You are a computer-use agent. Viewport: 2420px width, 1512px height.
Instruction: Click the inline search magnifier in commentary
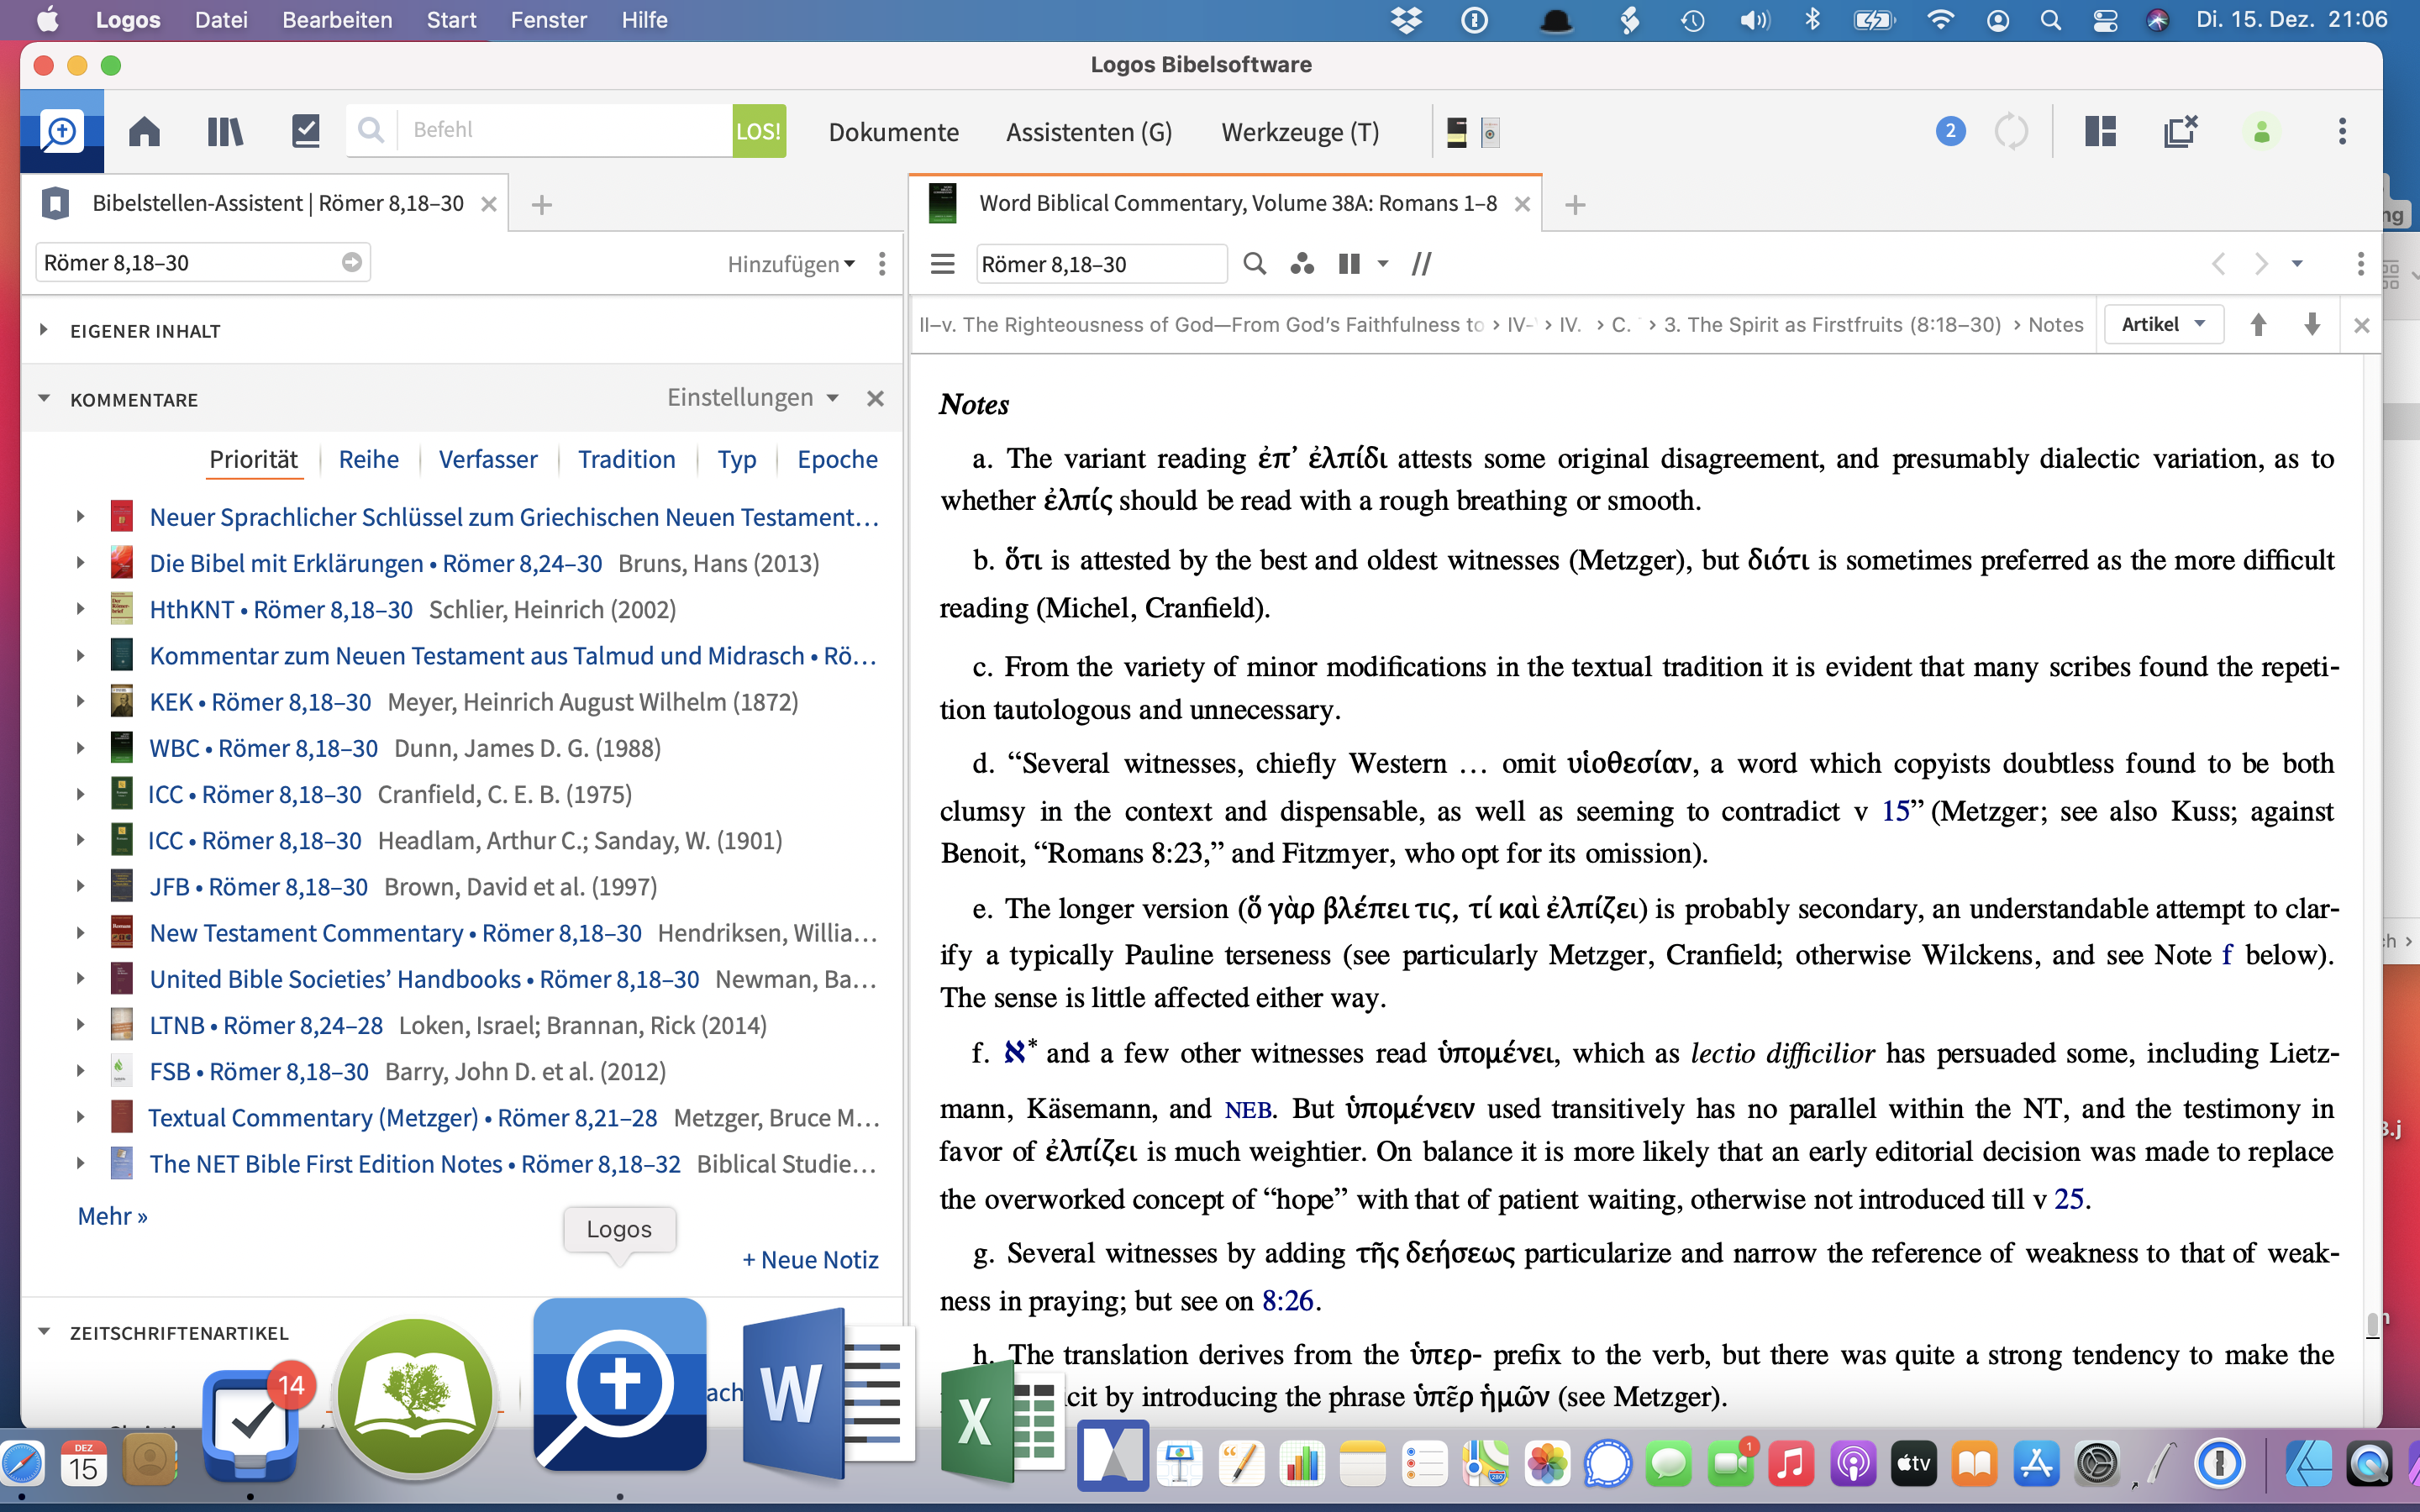click(x=1254, y=264)
